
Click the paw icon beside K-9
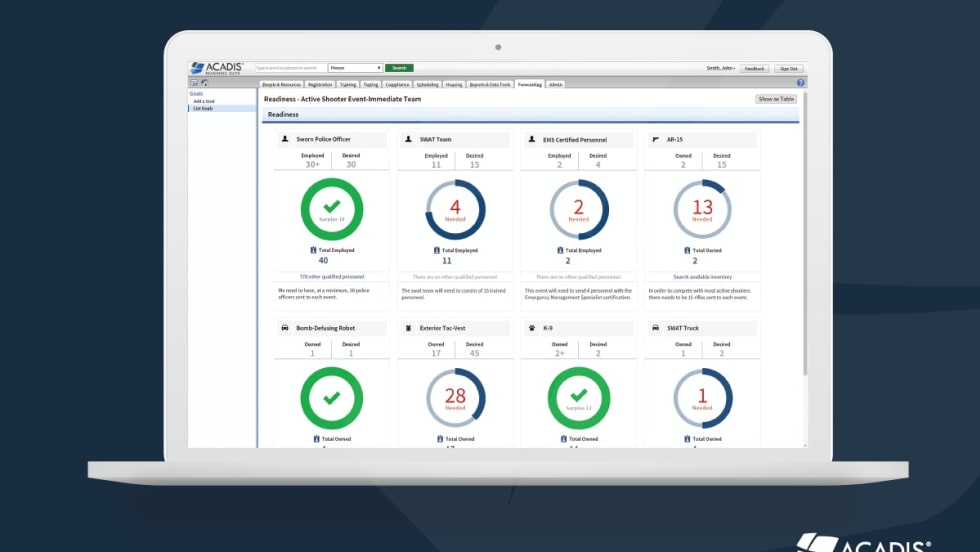[x=532, y=328]
